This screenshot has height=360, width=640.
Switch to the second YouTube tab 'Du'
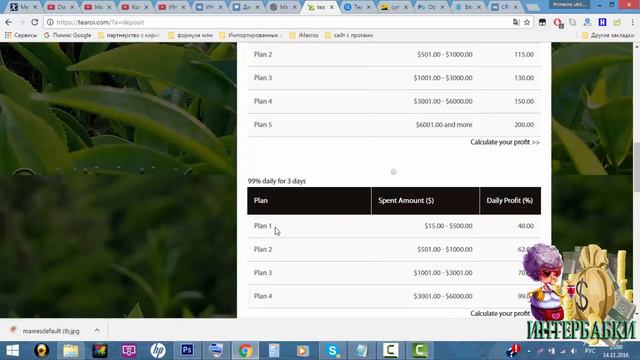point(60,7)
